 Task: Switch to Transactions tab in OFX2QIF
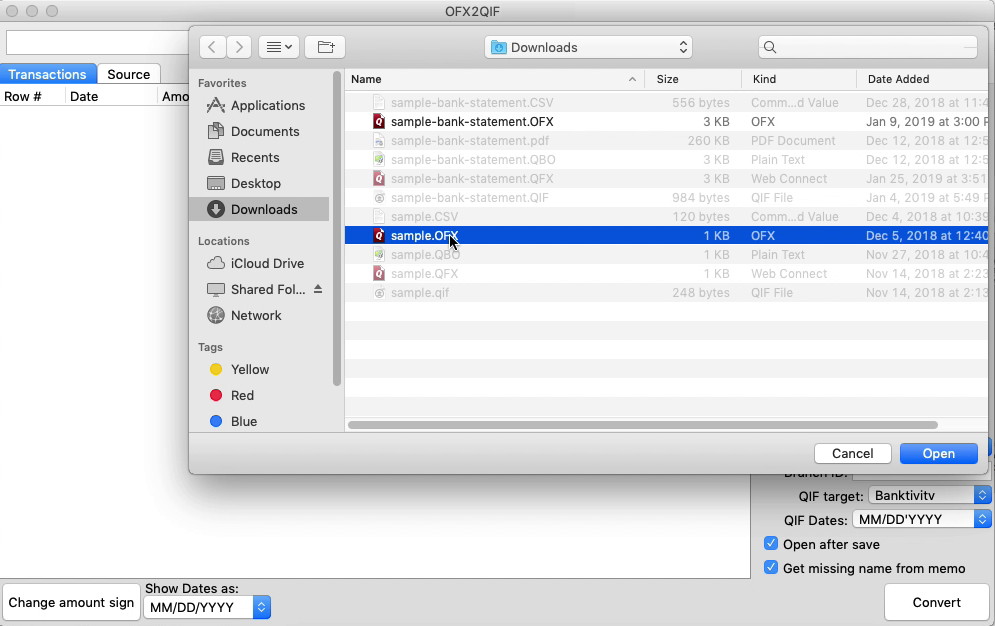click(x=48, y=74)
